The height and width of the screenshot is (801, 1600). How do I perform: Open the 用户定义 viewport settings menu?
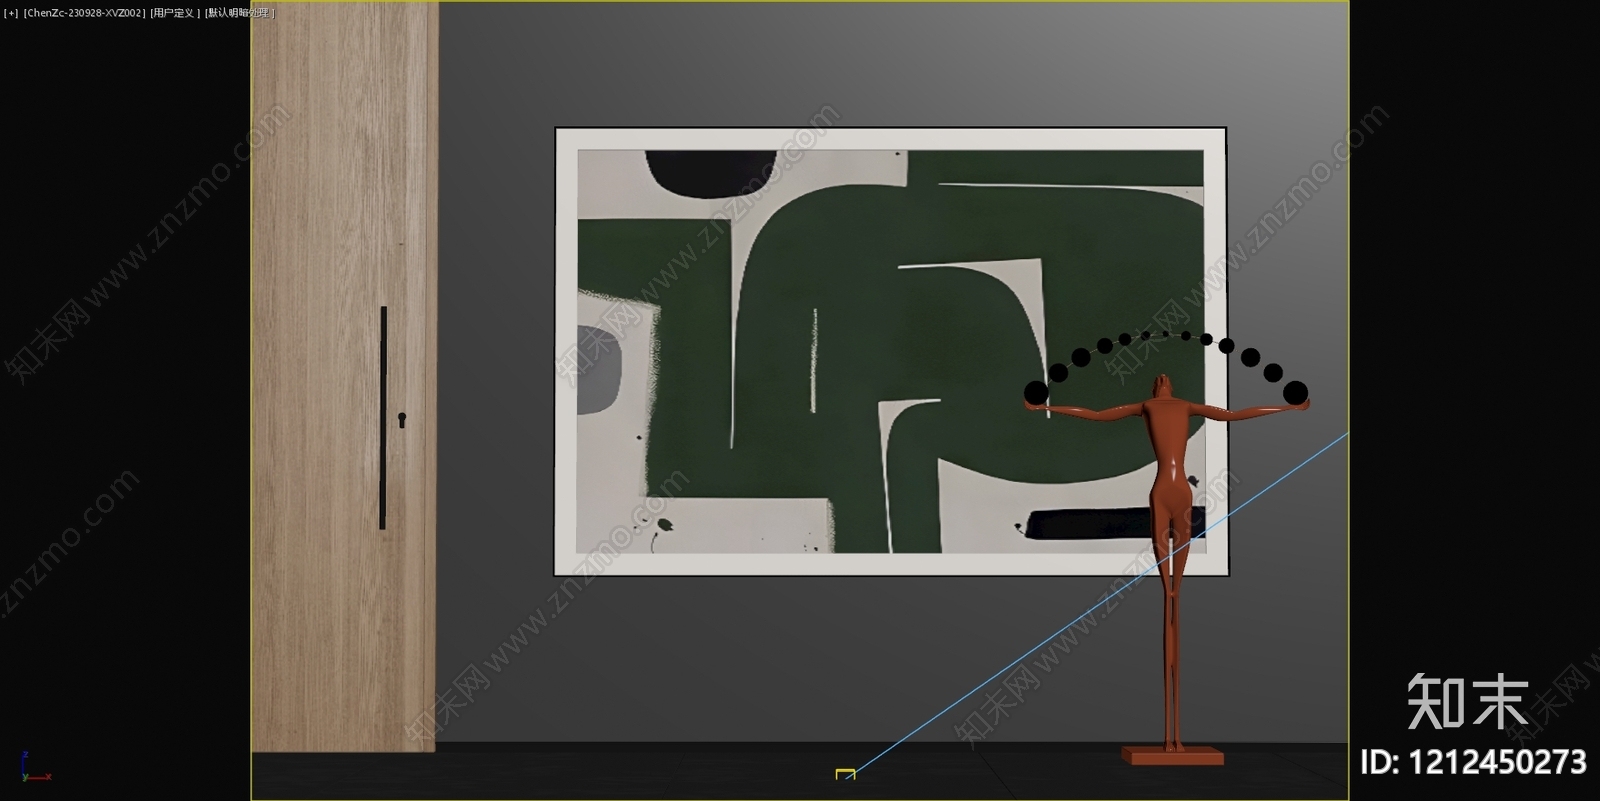tap(175, 13)
